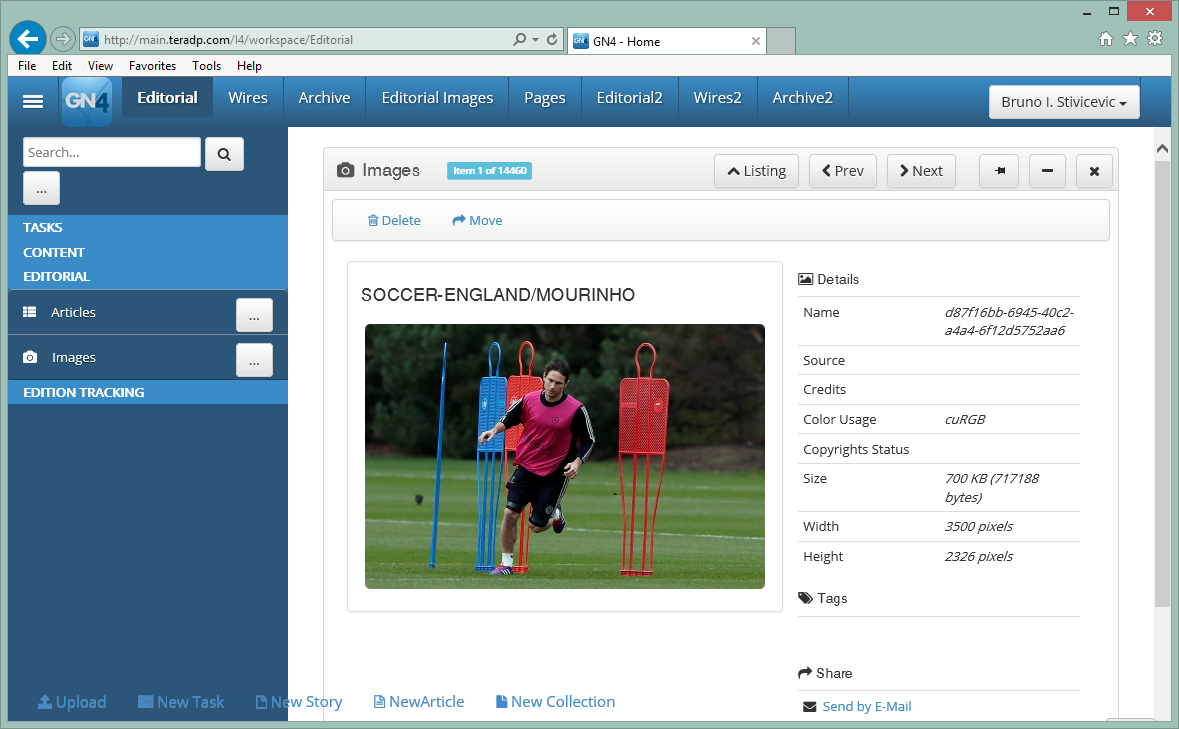1179x729 pixels.
Task: Click the GN4 logo
Action: [87, 101]
